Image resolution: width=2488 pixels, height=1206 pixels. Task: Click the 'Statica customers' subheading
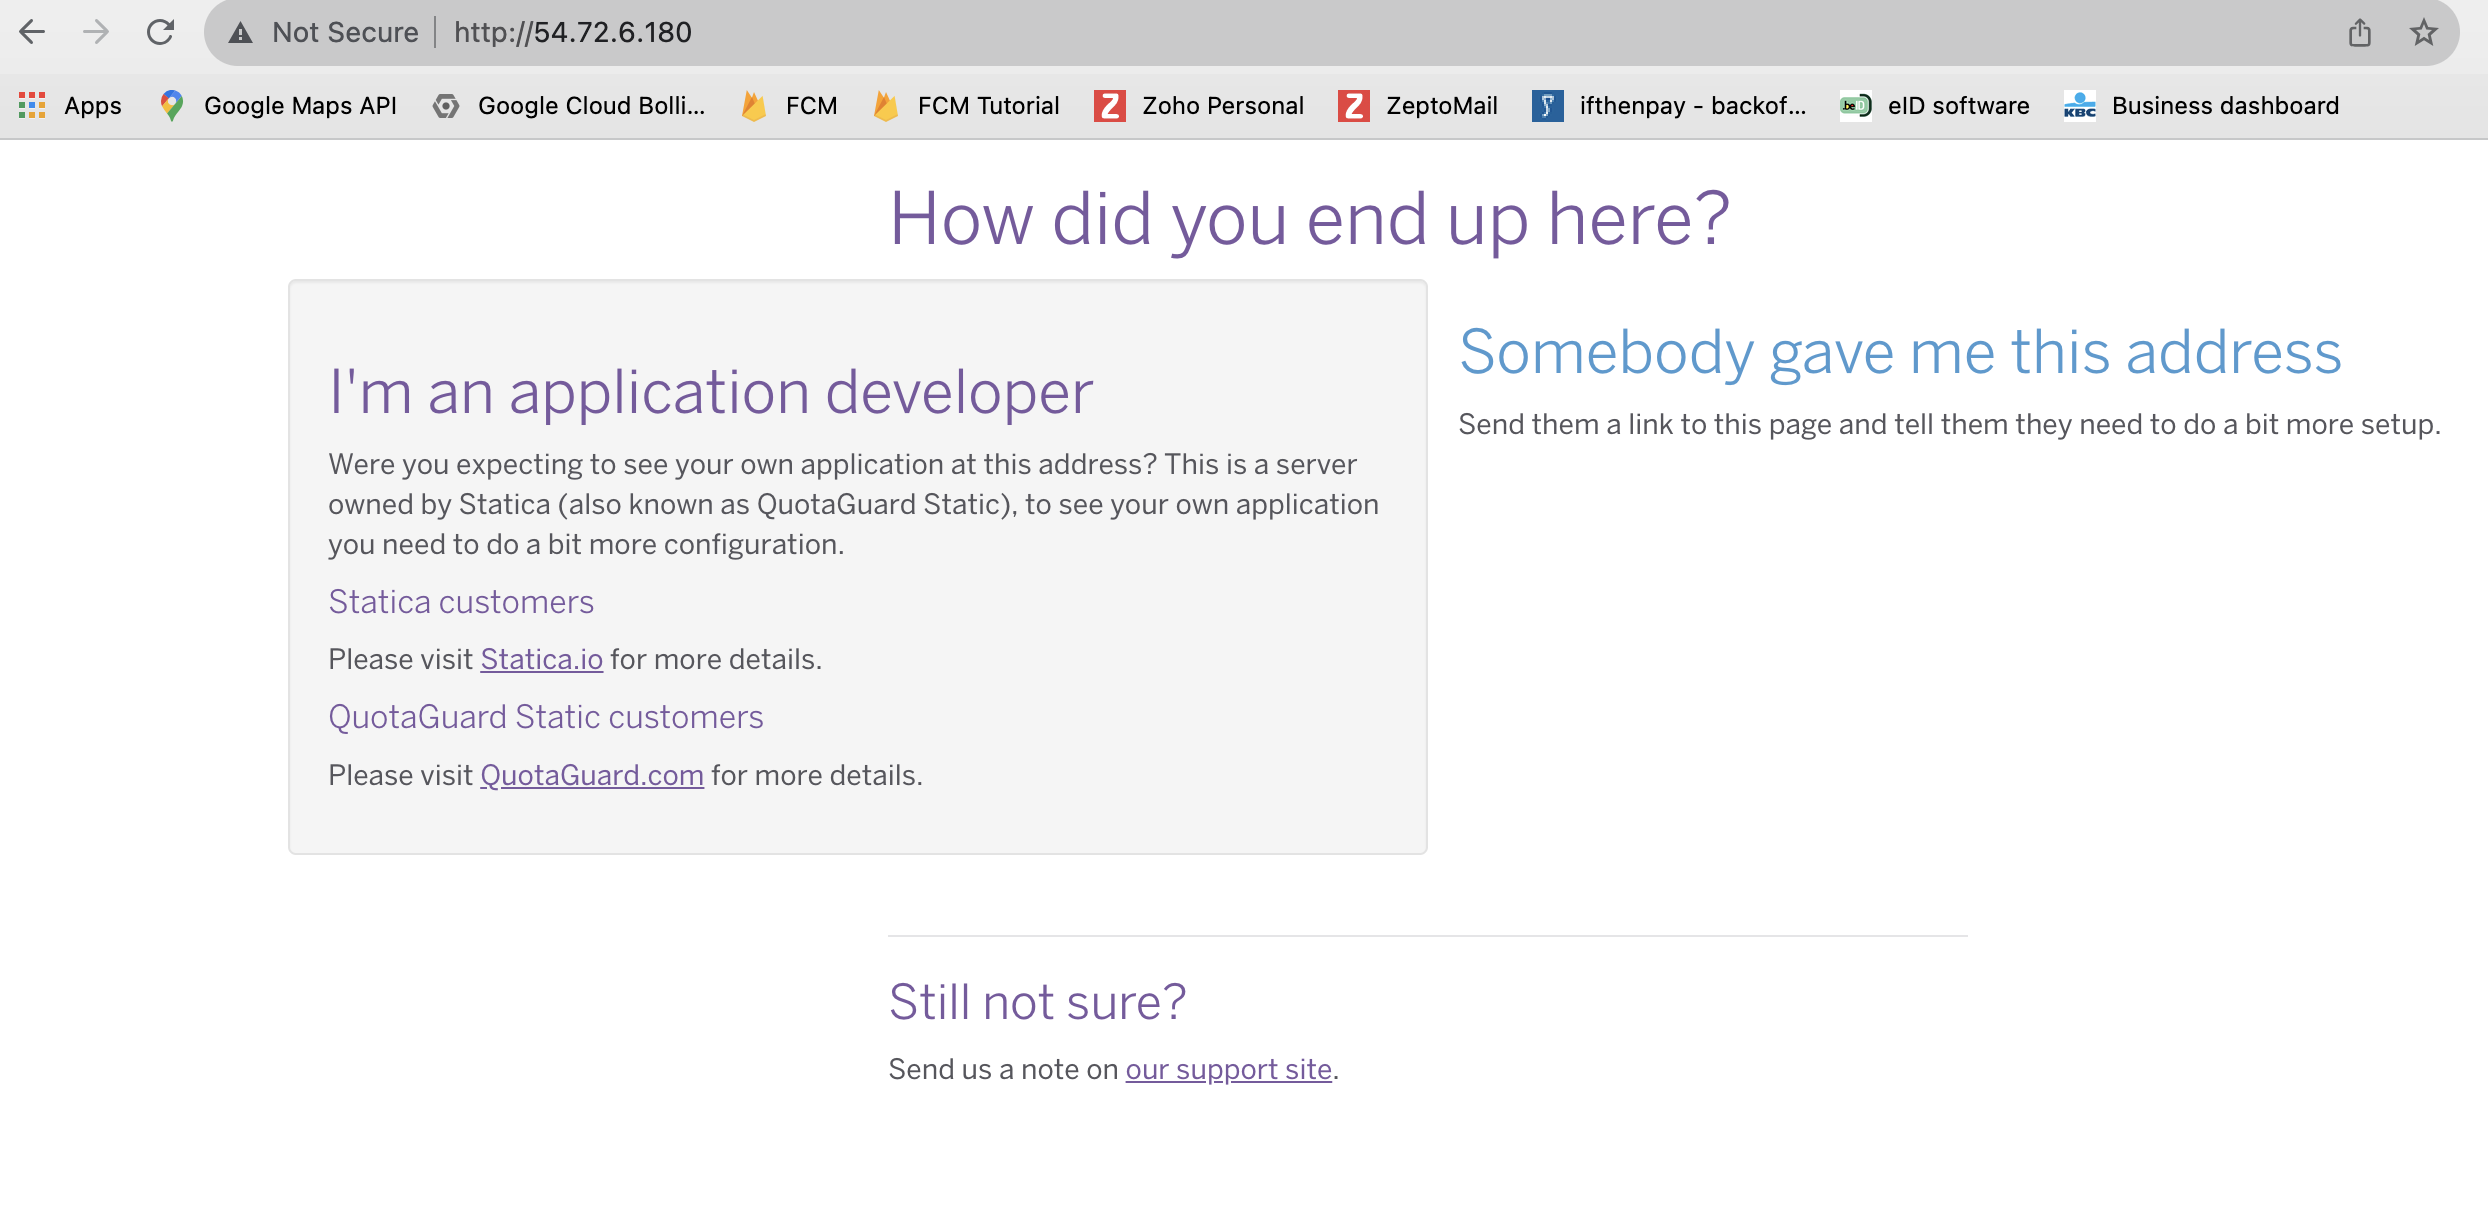(461, 602)
